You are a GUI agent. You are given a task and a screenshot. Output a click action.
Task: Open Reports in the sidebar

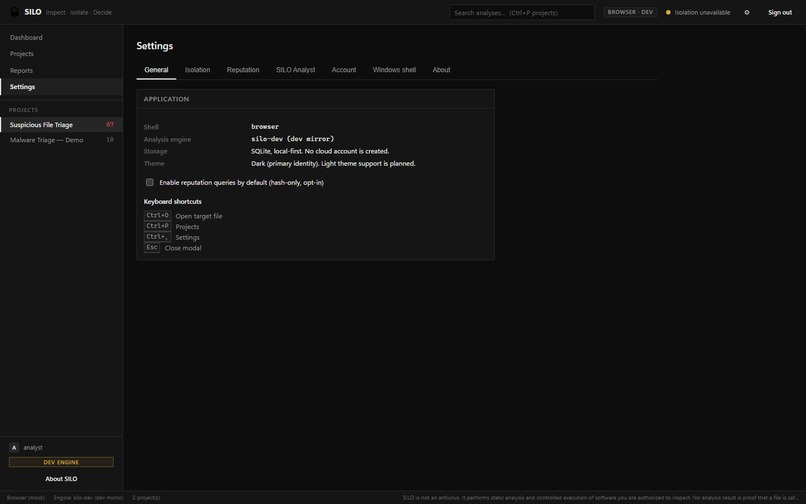(x=61, y=70)
